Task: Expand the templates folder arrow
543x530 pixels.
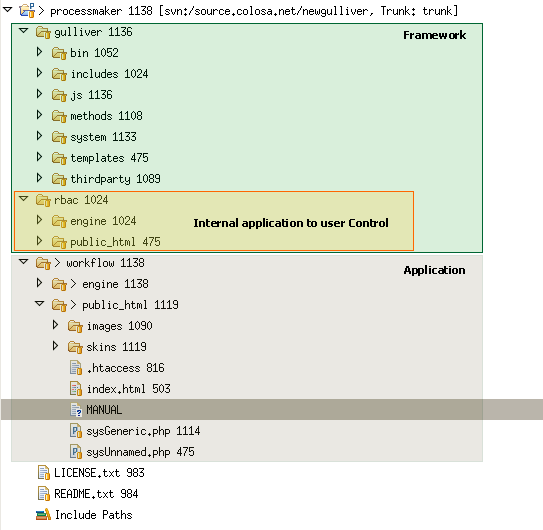Action: click(39, 157)
